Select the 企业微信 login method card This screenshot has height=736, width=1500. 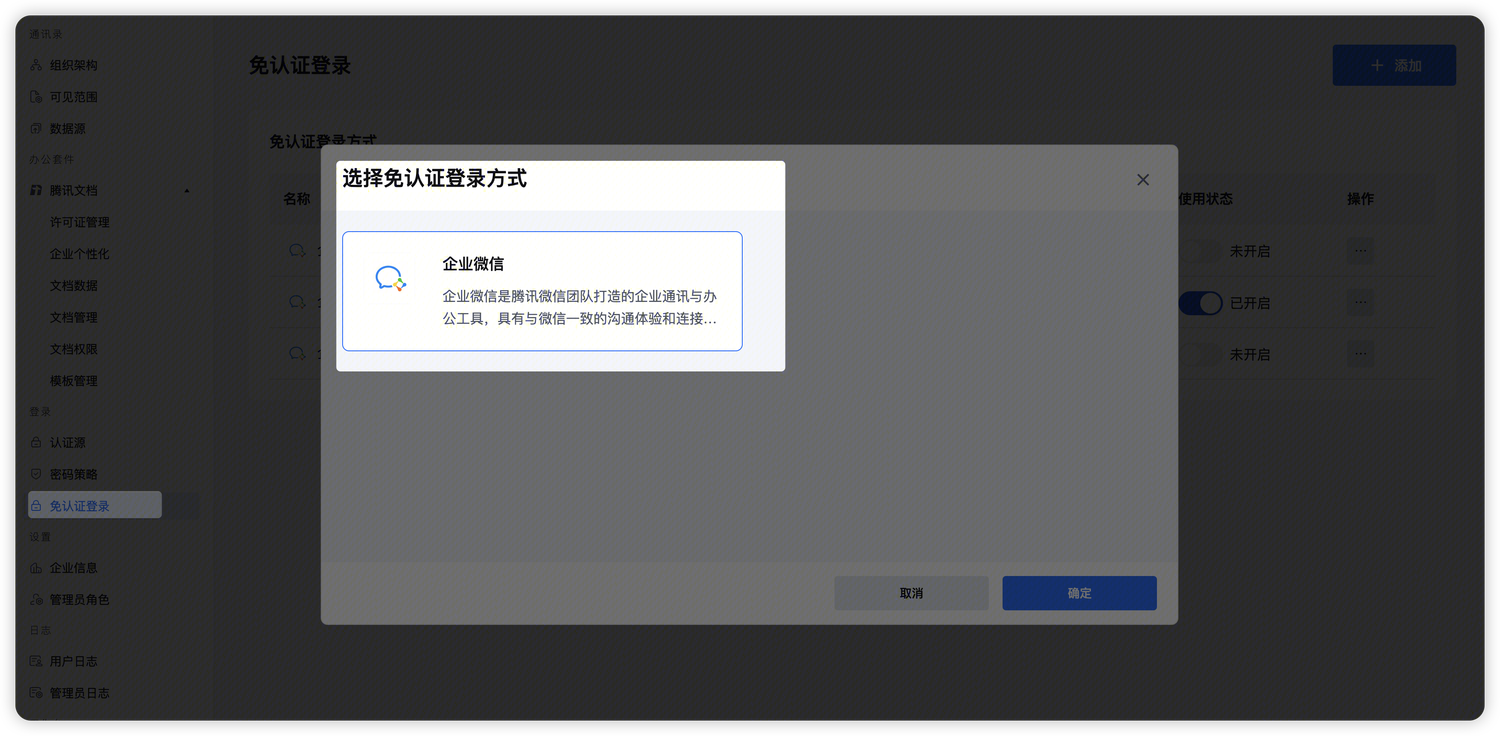coord(542,291)
